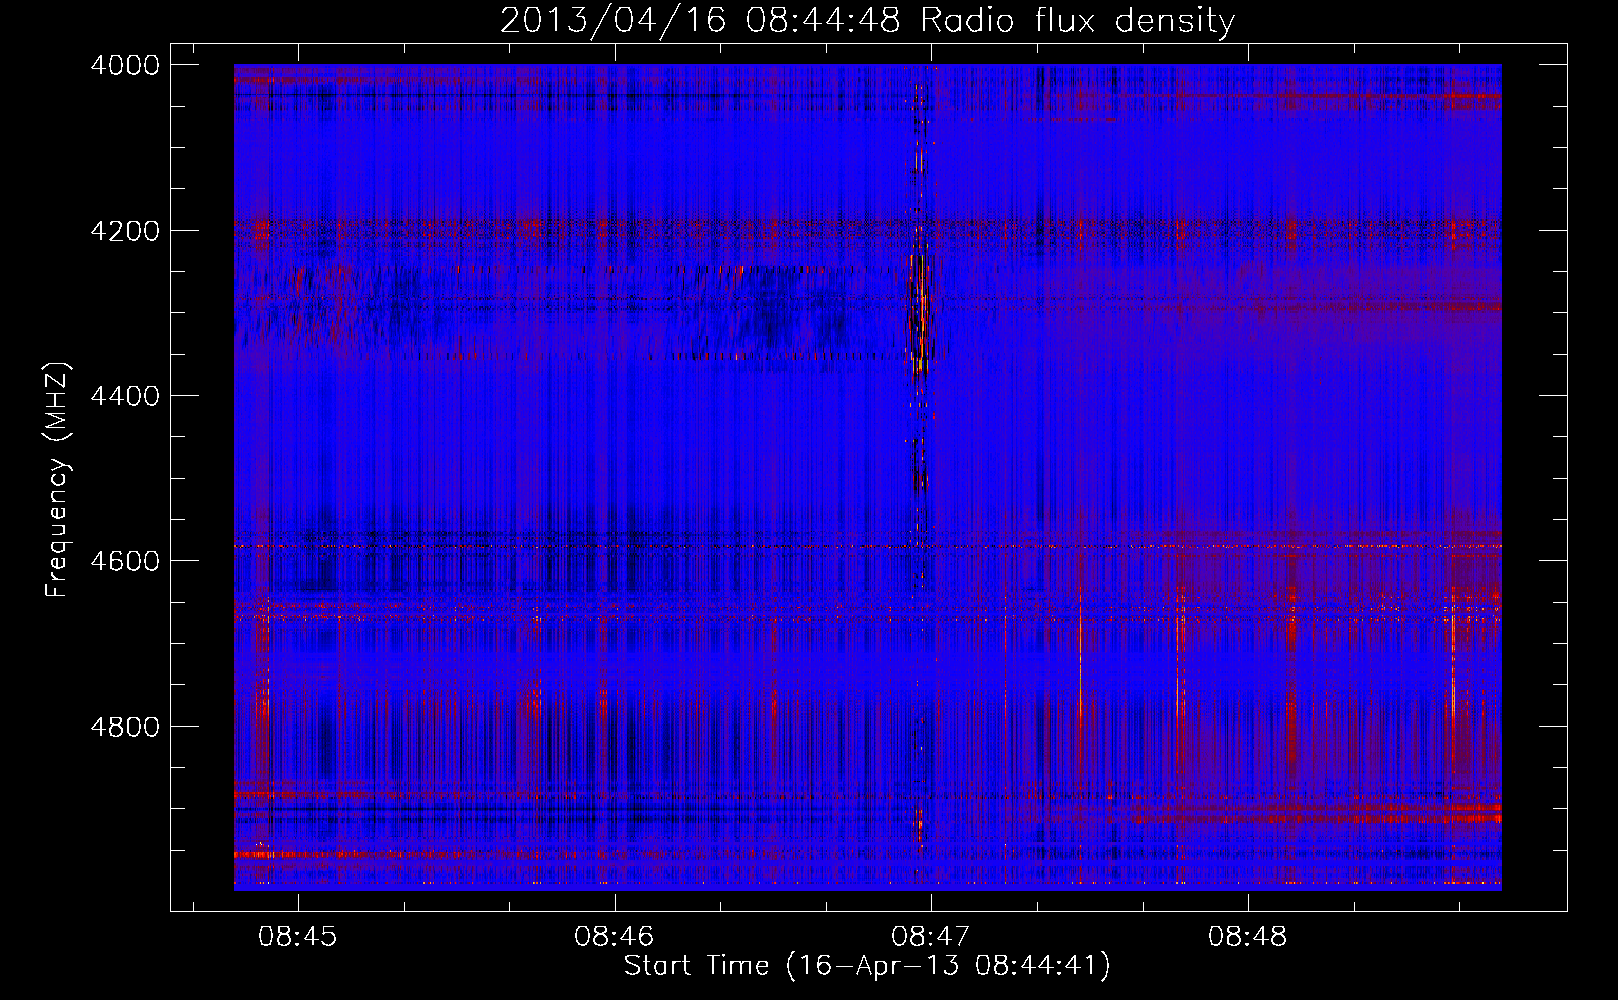Click the 08:48 time tick label
This screenshot has width=1618, height=1000.
coord(1248,936)
